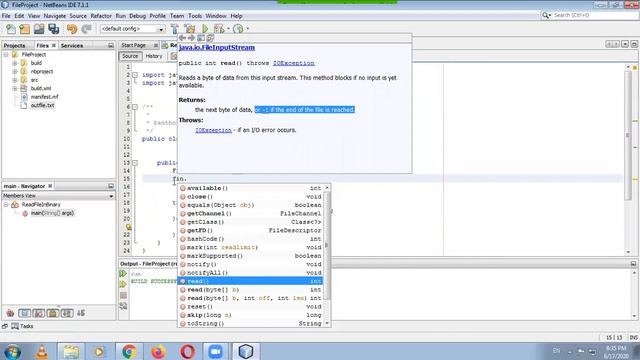Image resolution: width=640 pixels, height=360 pixels.
Task: Click the Search input field
Action: click(595, 15)
